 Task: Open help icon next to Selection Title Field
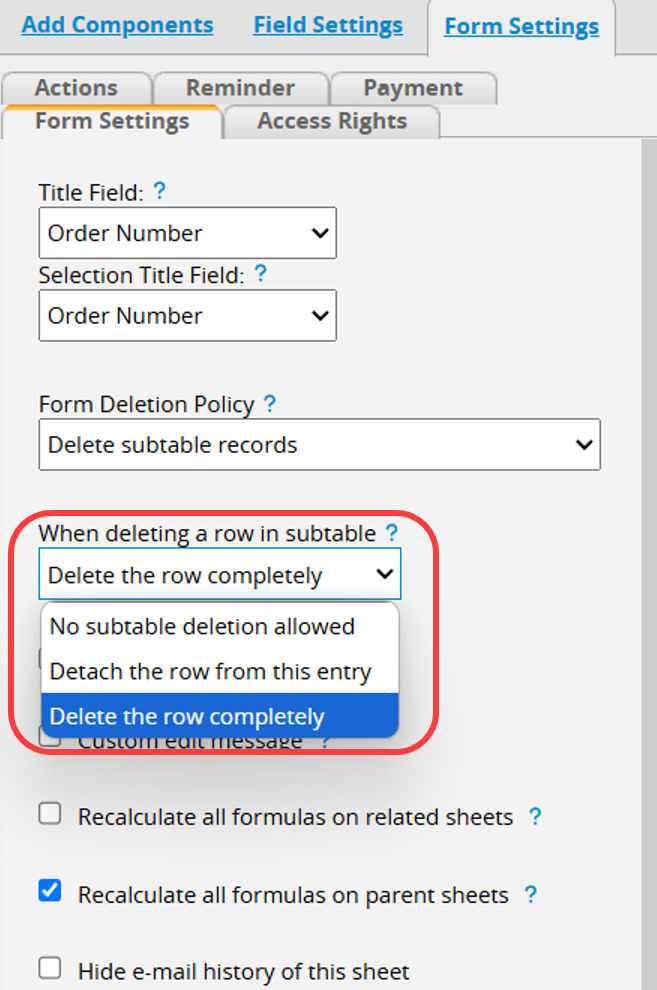point(260,273)
